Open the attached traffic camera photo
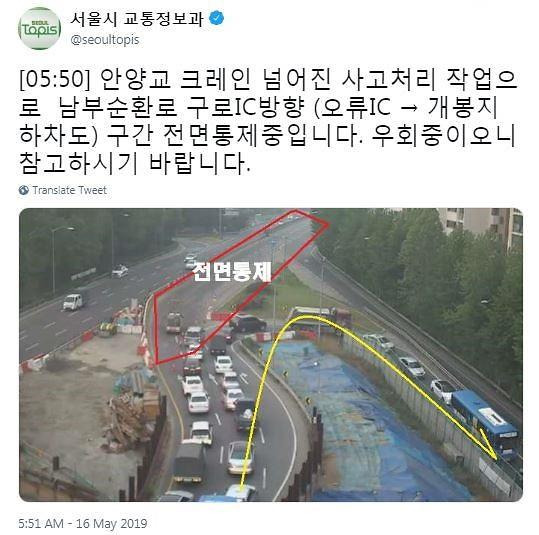Screen dimensions: 539x535 point(271,354)
